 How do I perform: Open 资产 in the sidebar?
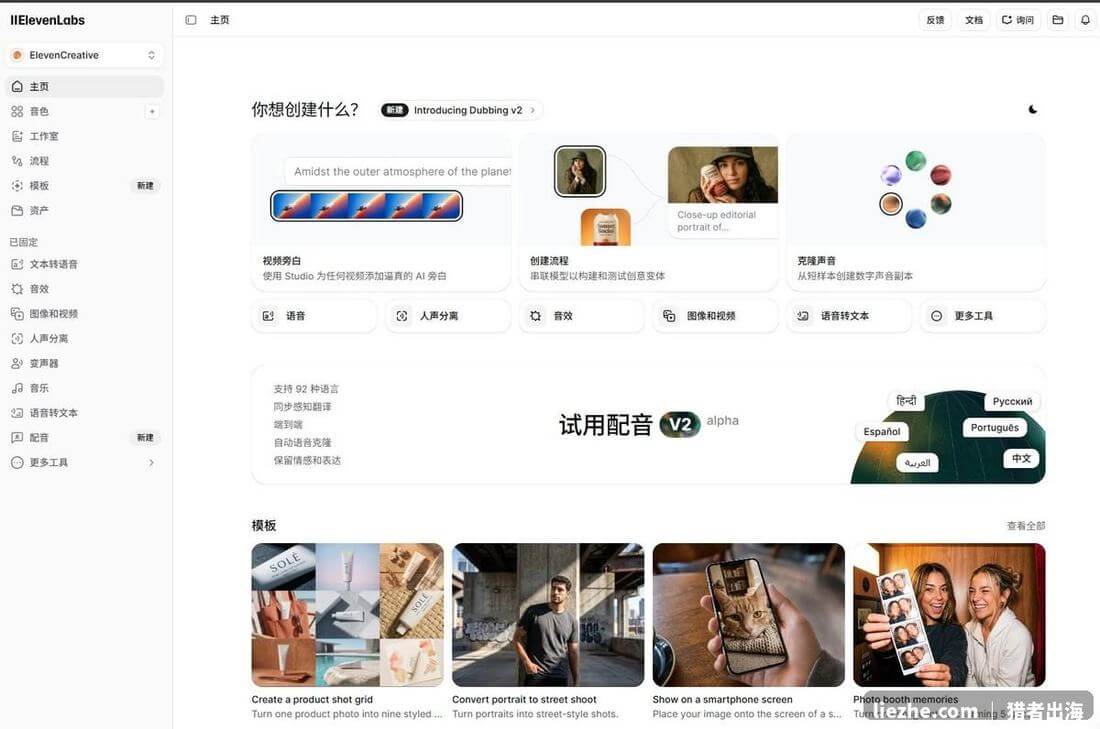[84, 210]
